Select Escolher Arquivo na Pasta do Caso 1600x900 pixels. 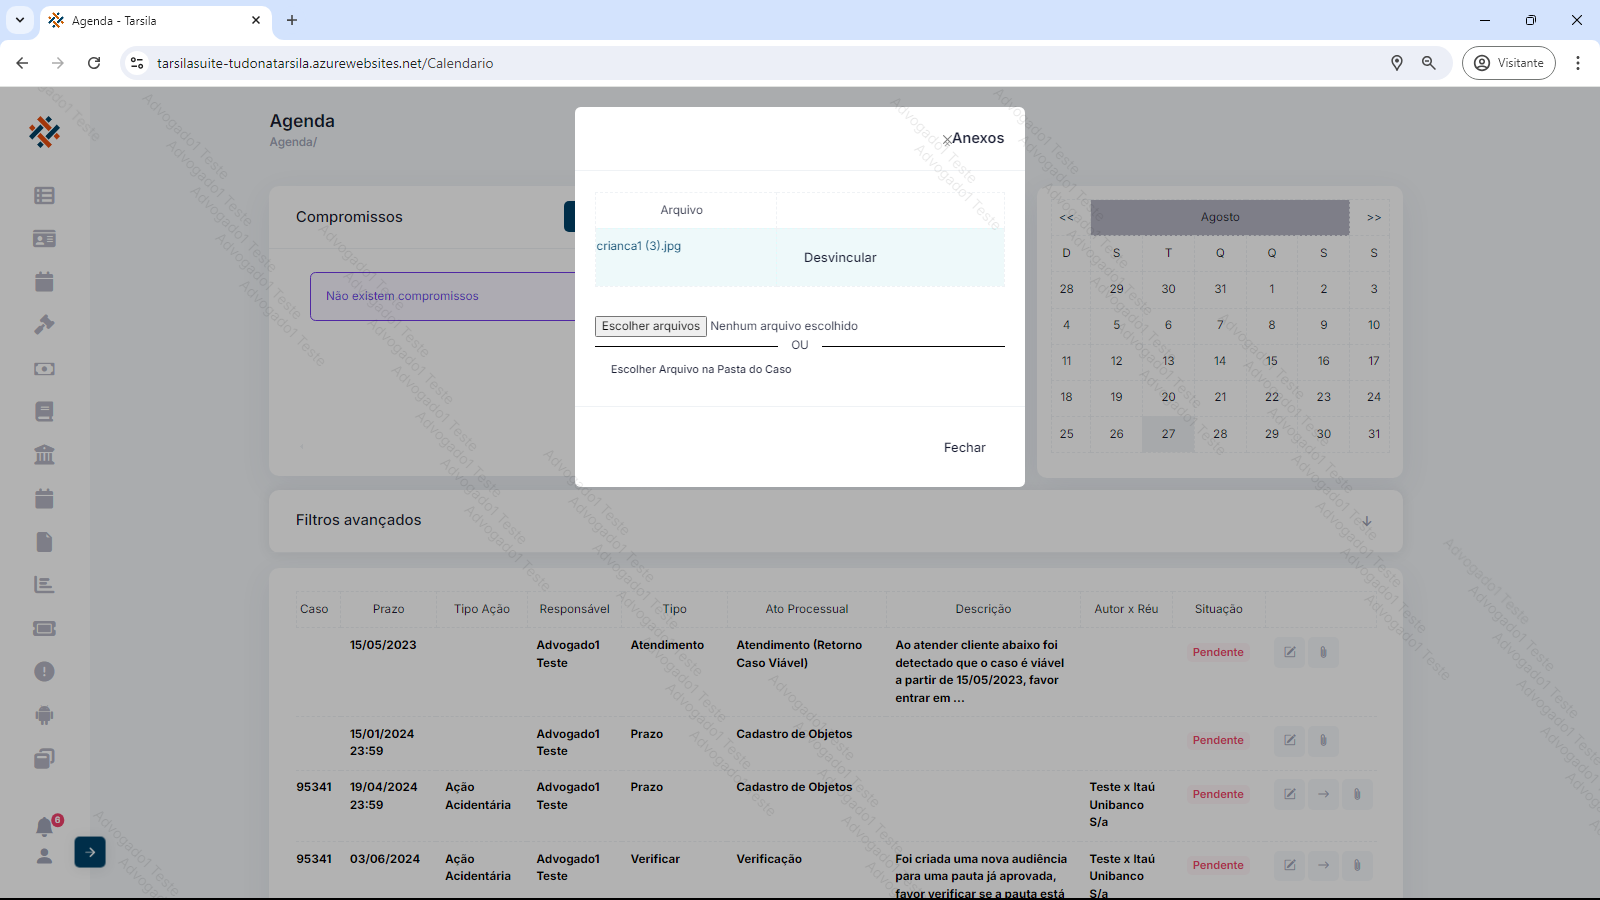(x=700, y=370)
